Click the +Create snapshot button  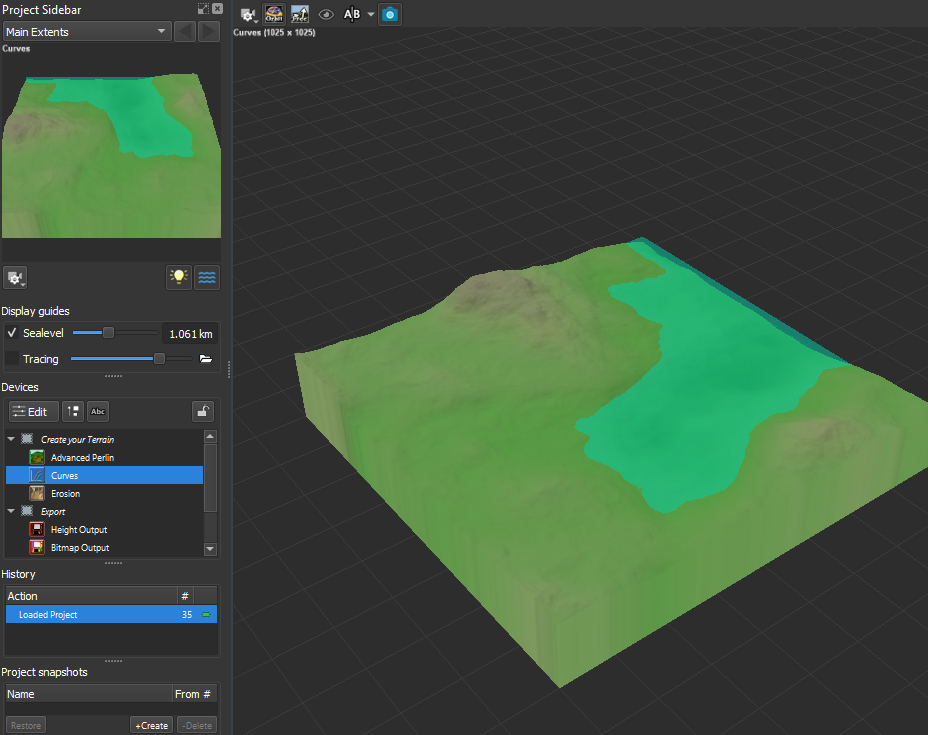pos(151,725)
